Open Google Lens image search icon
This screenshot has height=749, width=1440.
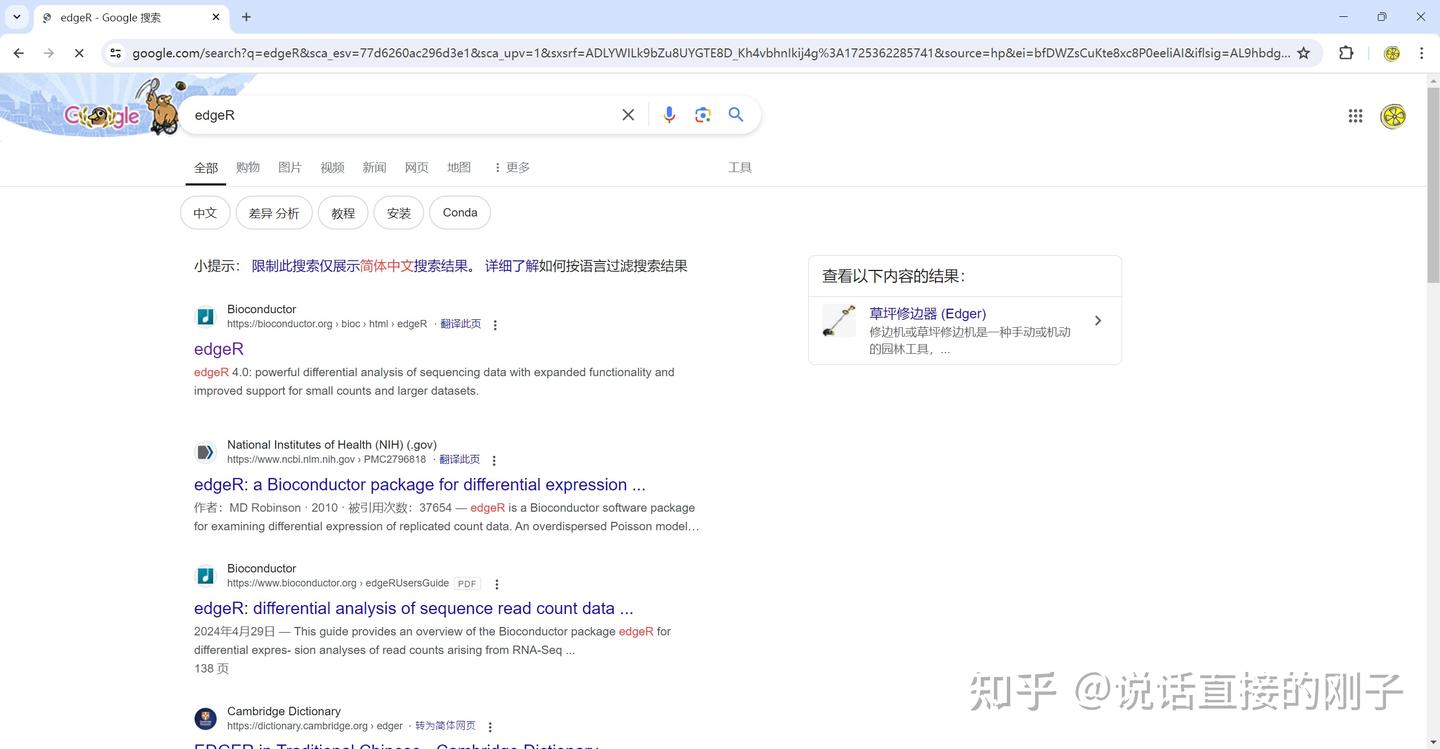pyautogui.click(x=703, y=115)
